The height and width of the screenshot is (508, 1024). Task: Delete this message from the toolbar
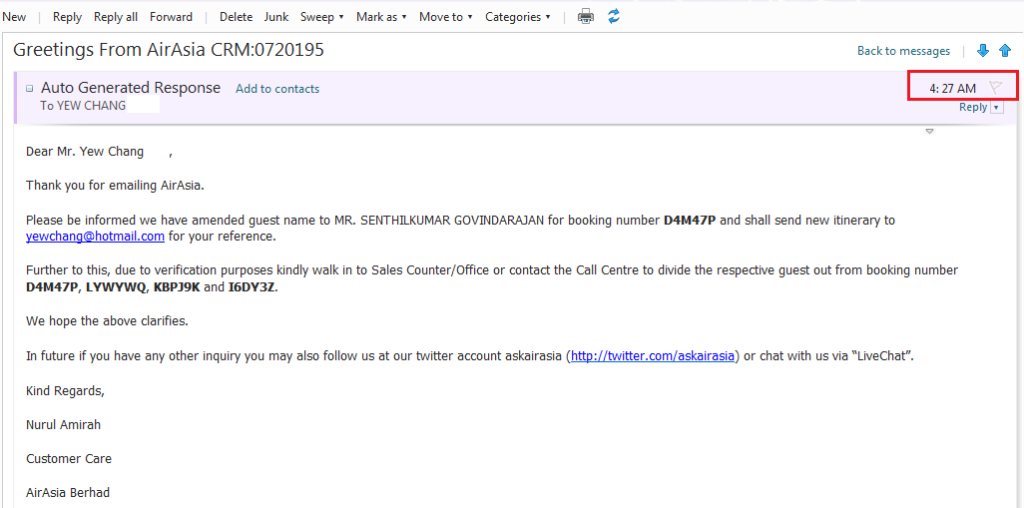tap(236, 17)
